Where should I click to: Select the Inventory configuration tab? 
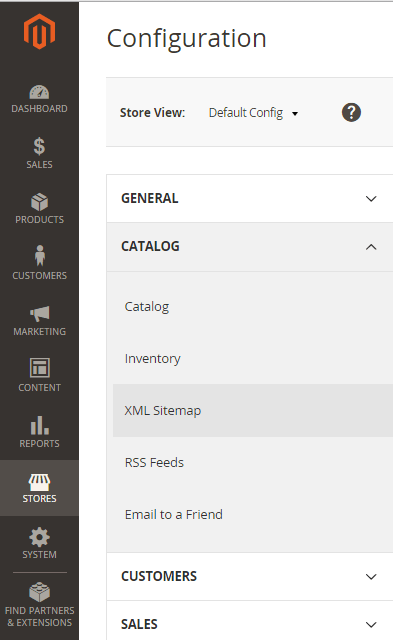coord(253,358)
